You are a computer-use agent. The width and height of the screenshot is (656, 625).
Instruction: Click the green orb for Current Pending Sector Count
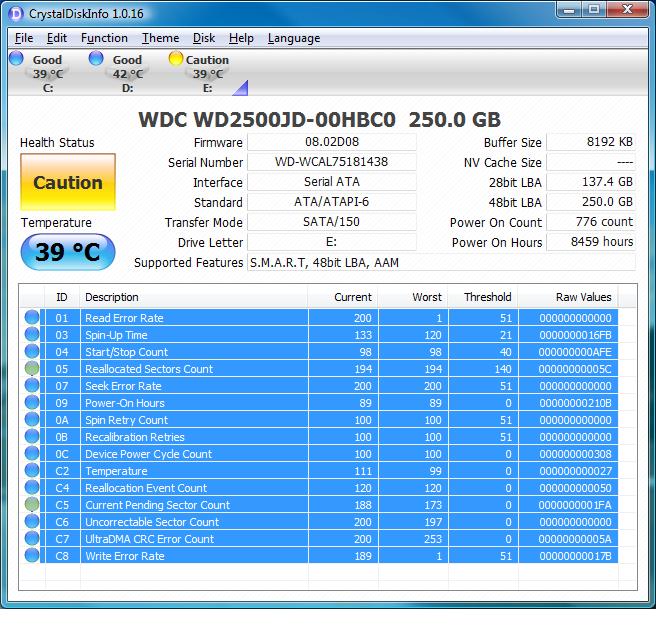click(x=32, y=505)
